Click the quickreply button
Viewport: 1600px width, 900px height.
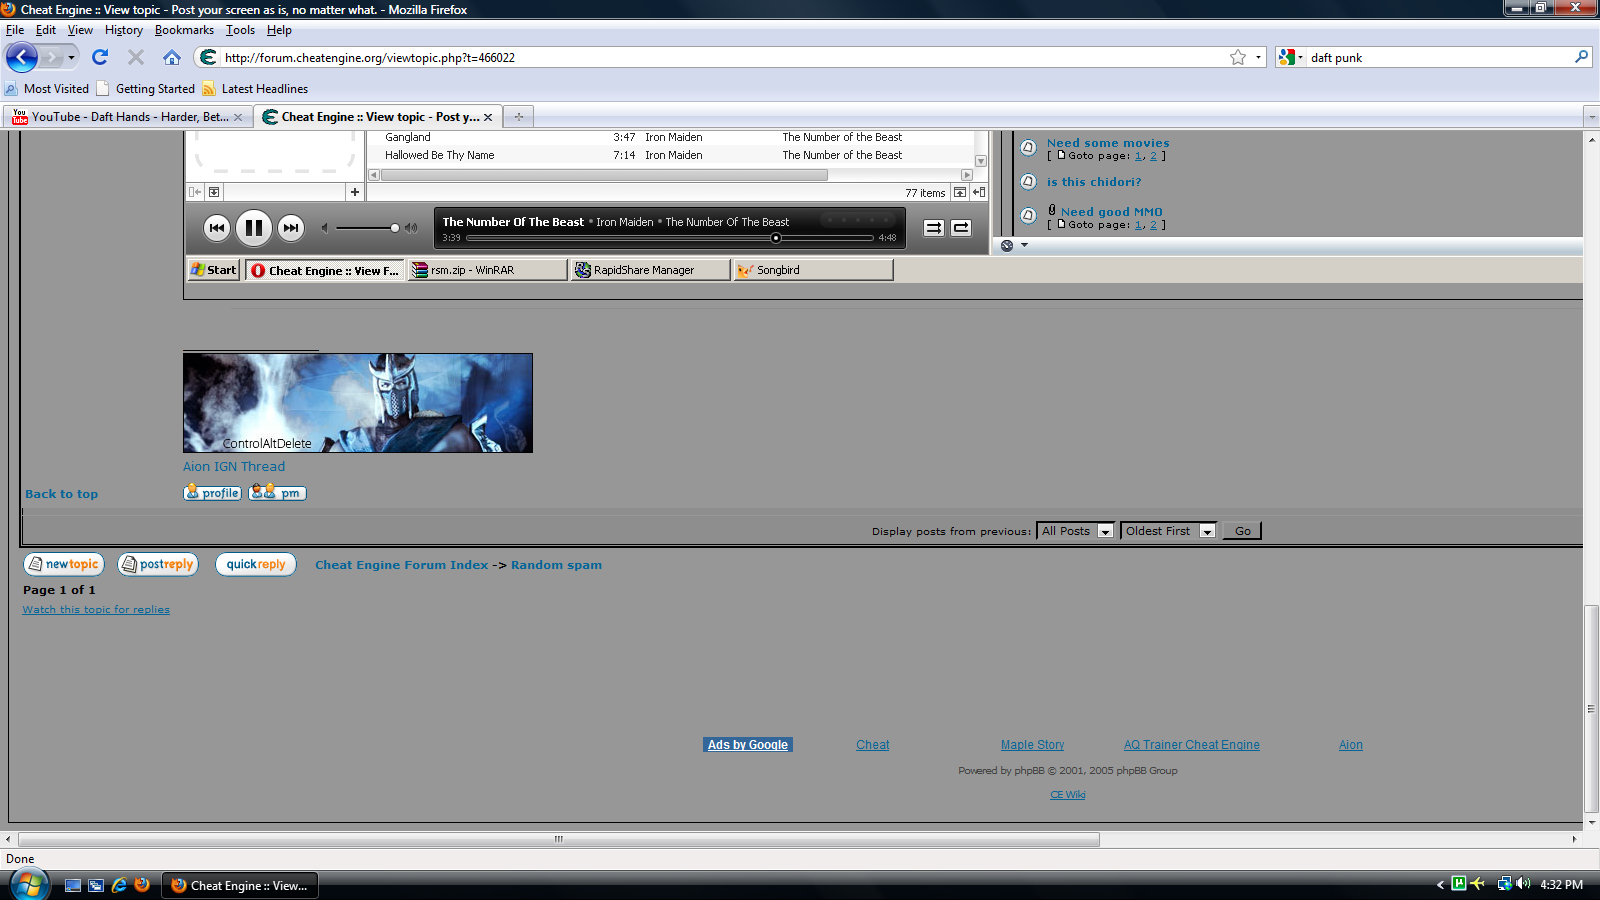(256, 564)
